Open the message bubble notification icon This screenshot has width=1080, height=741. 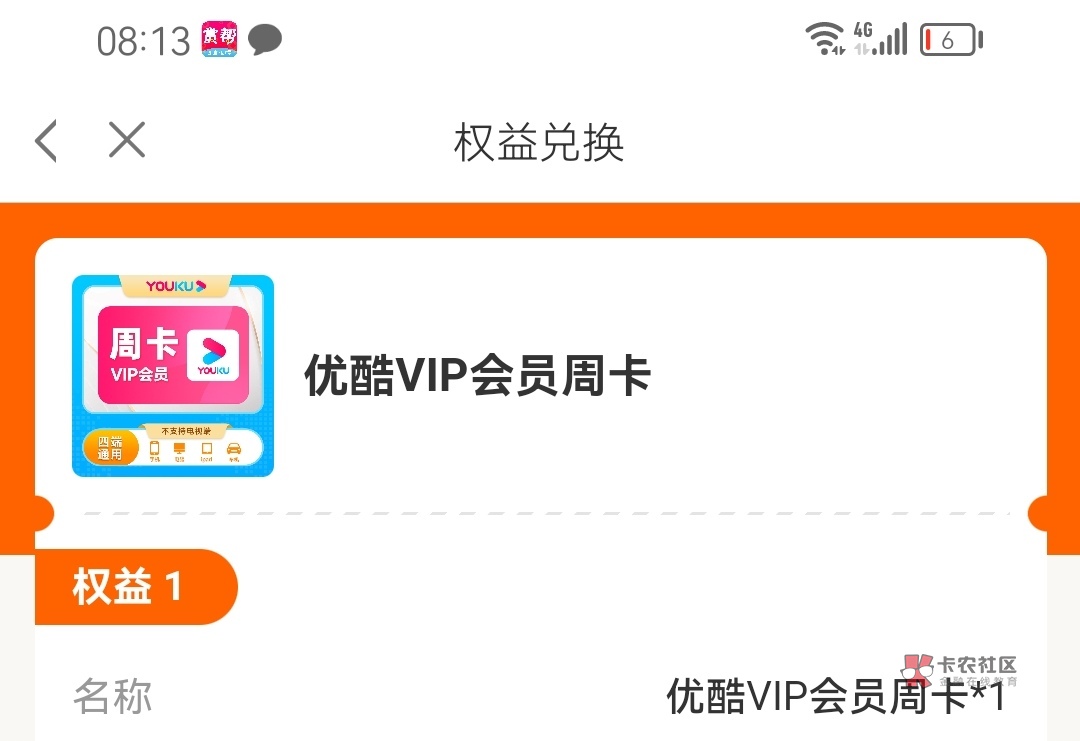click(265, 39)
